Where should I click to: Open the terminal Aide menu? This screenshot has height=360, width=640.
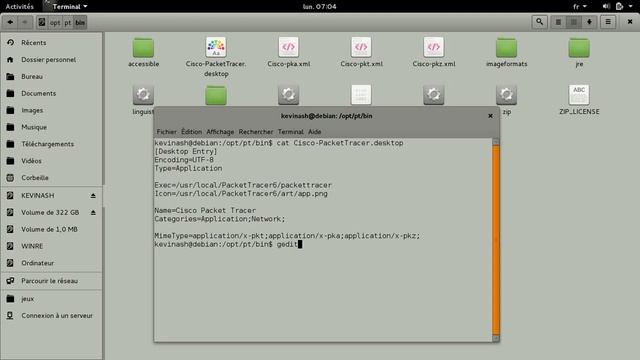click(315, 132)
